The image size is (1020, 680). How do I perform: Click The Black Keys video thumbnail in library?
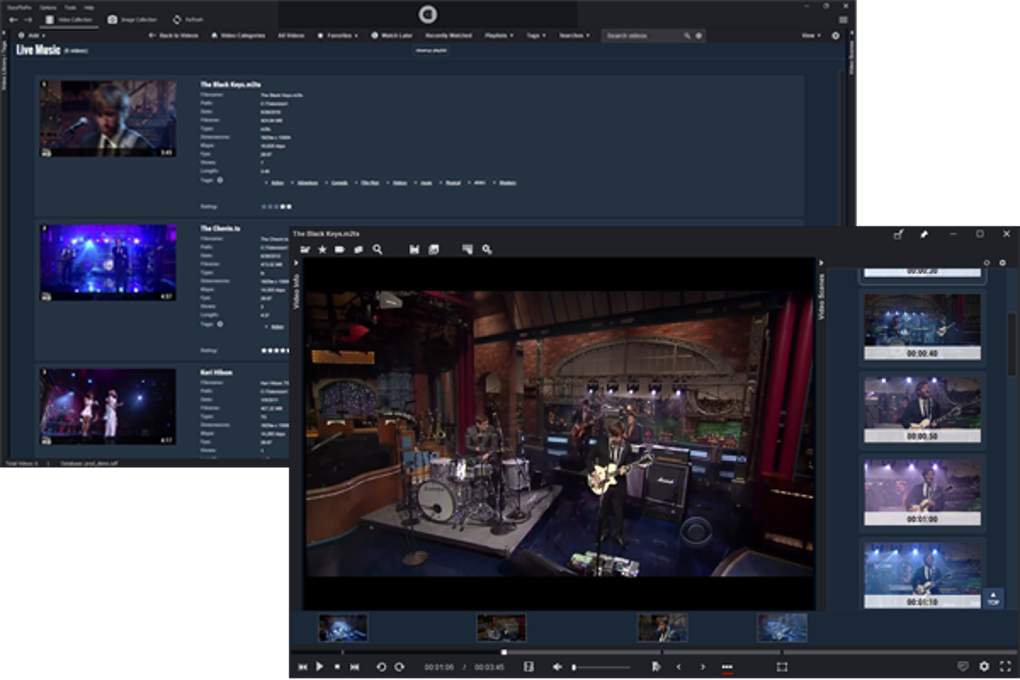tap(108, 118)
